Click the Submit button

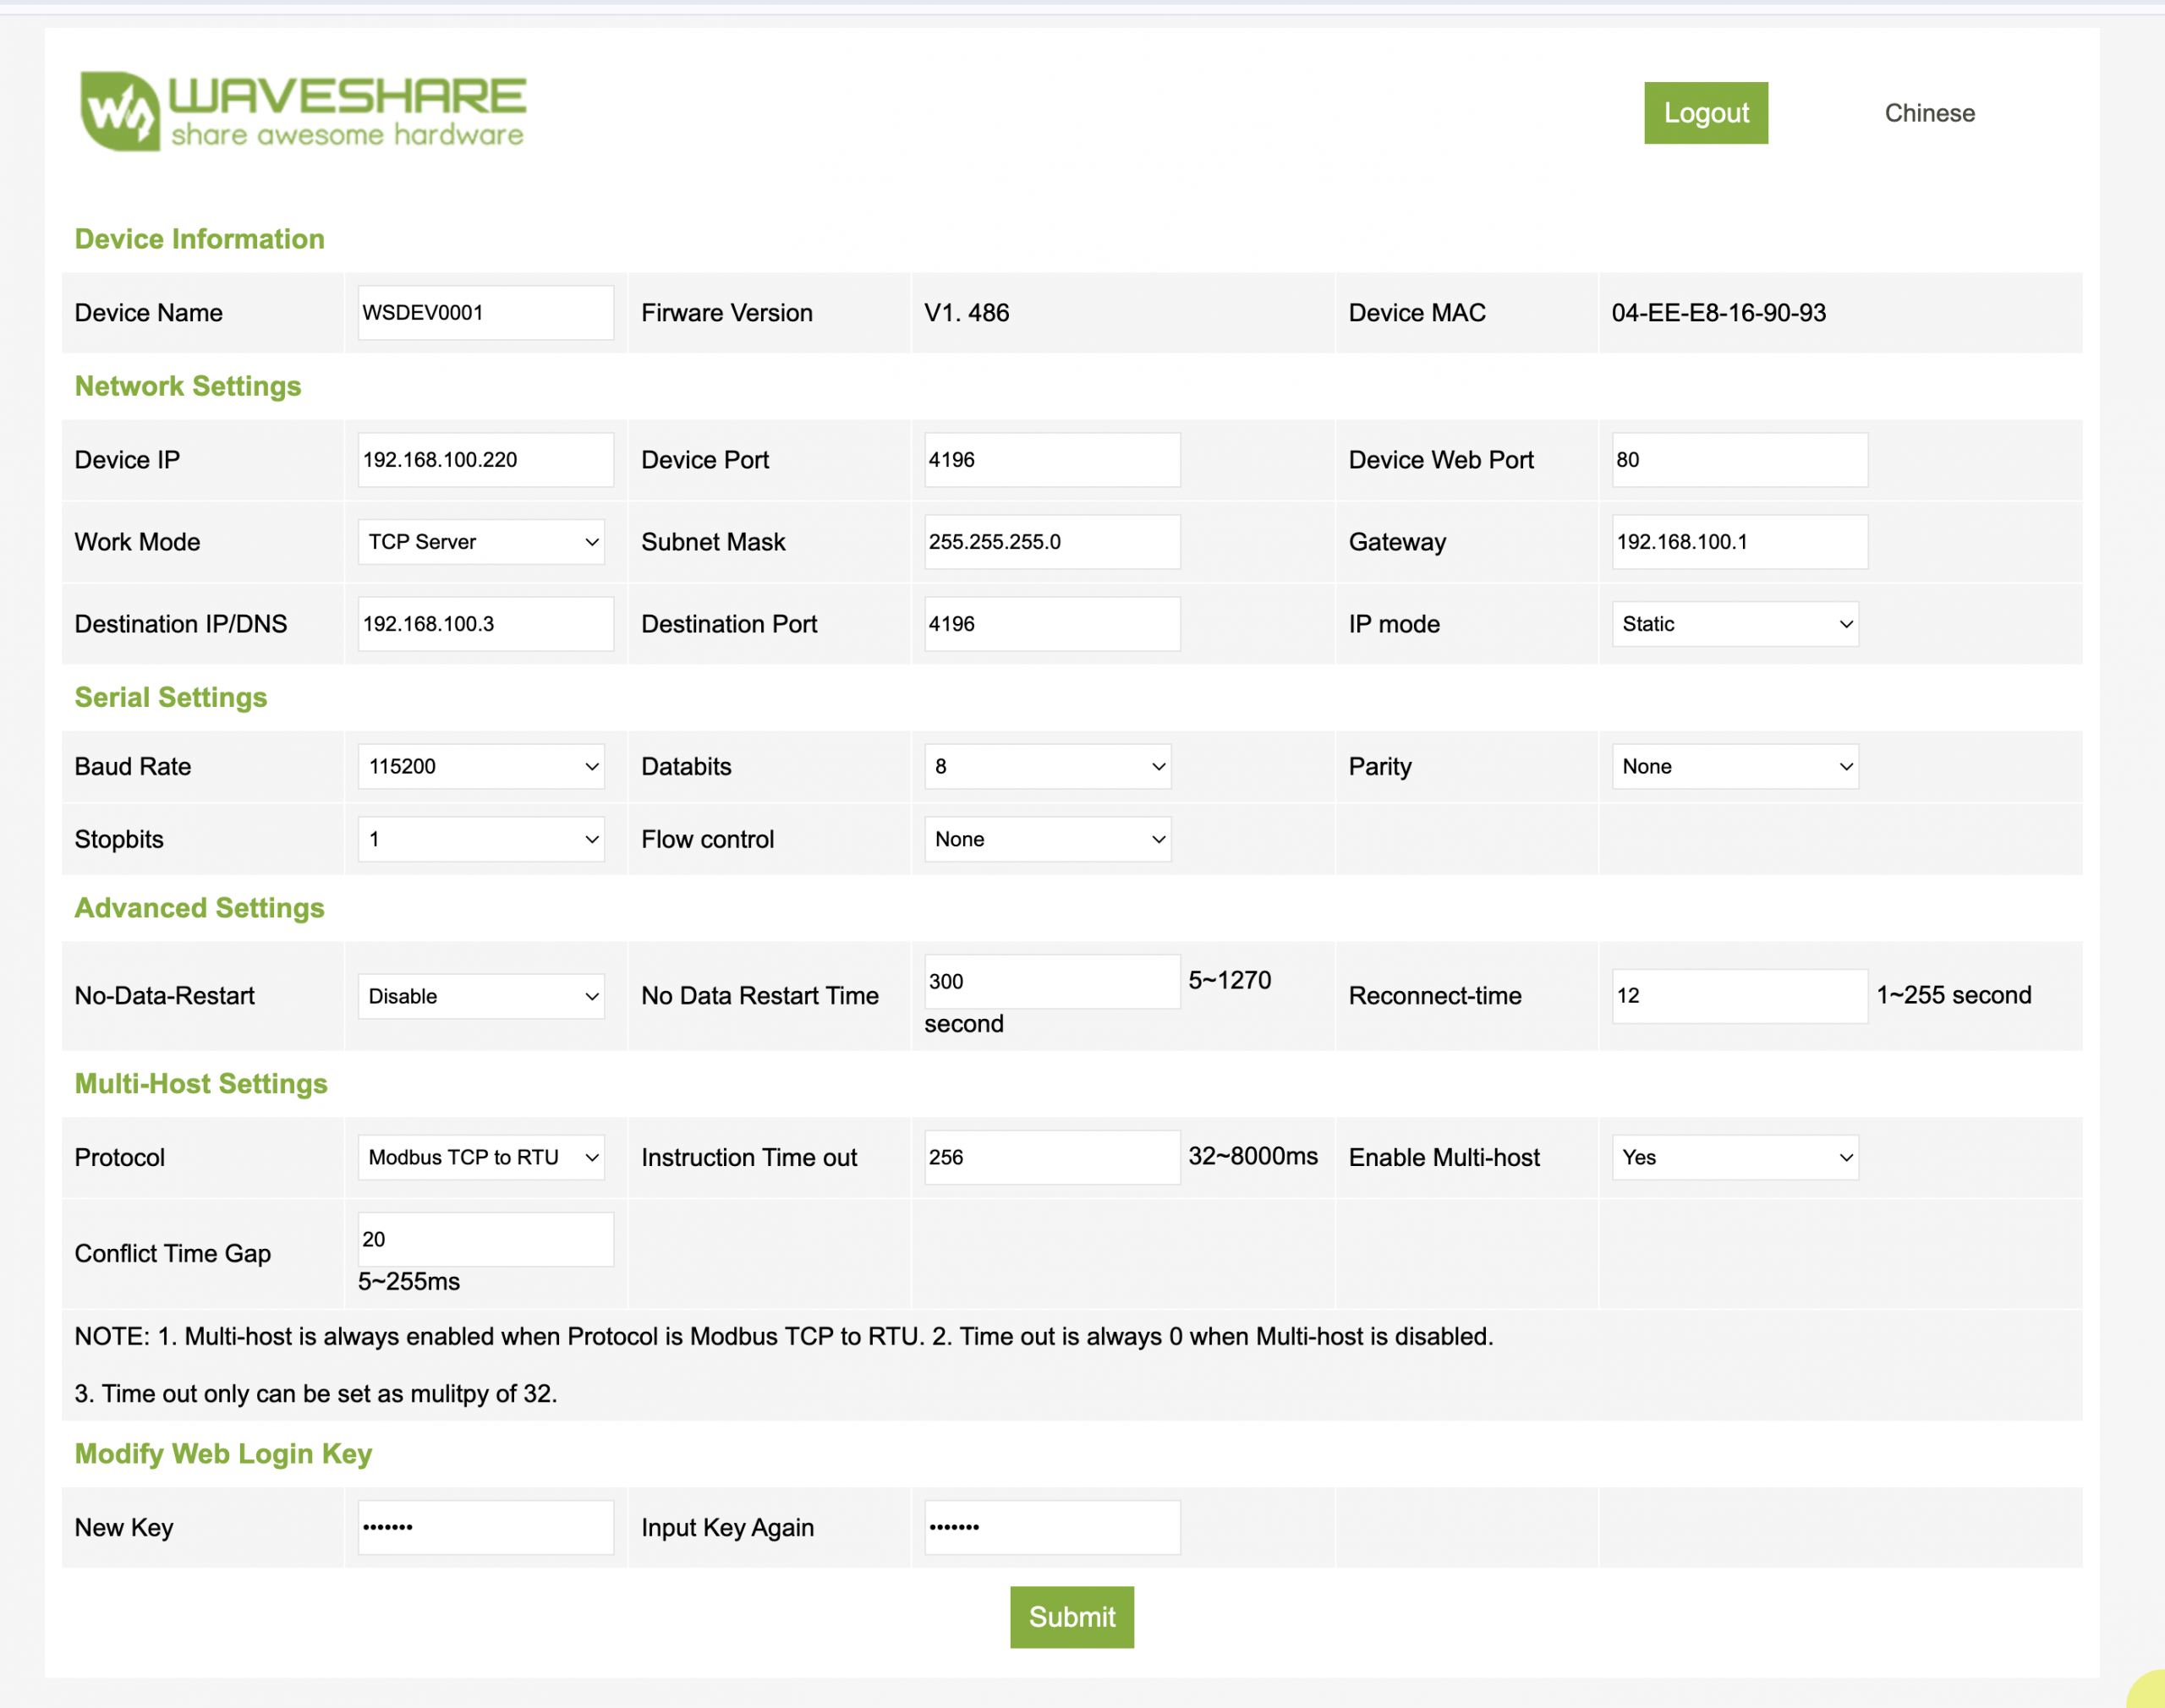(x=1071, y=1616)
